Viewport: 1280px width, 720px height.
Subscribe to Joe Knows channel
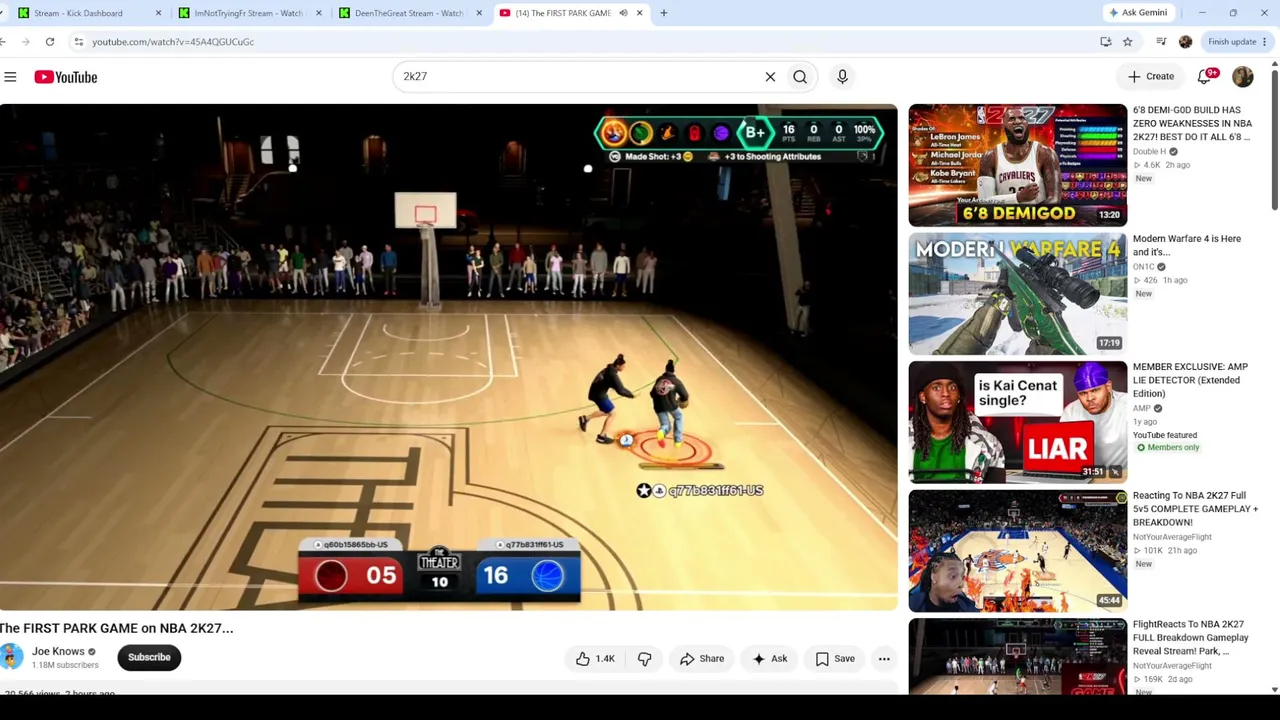[x=149, y=657]
